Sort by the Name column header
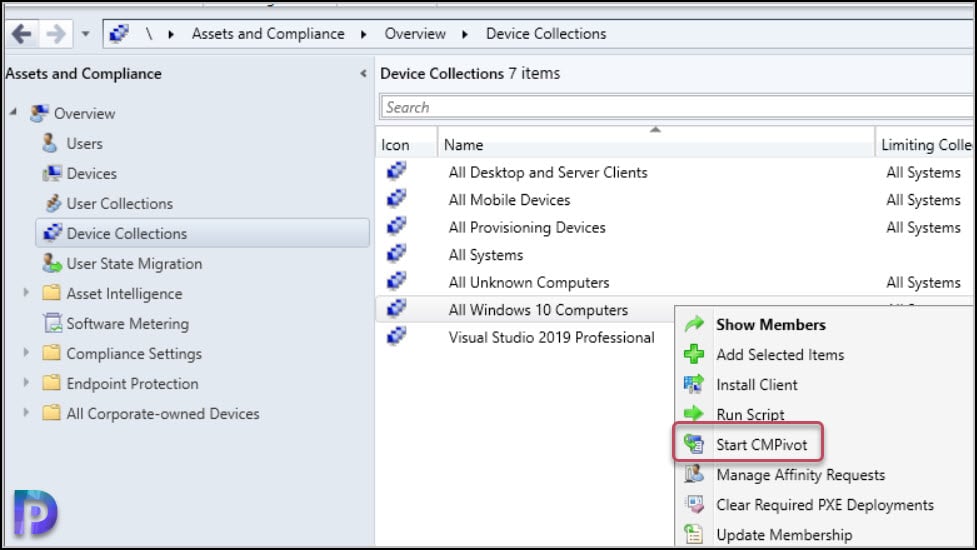Screen dimensions: 977x550 (x=656, y=145)
